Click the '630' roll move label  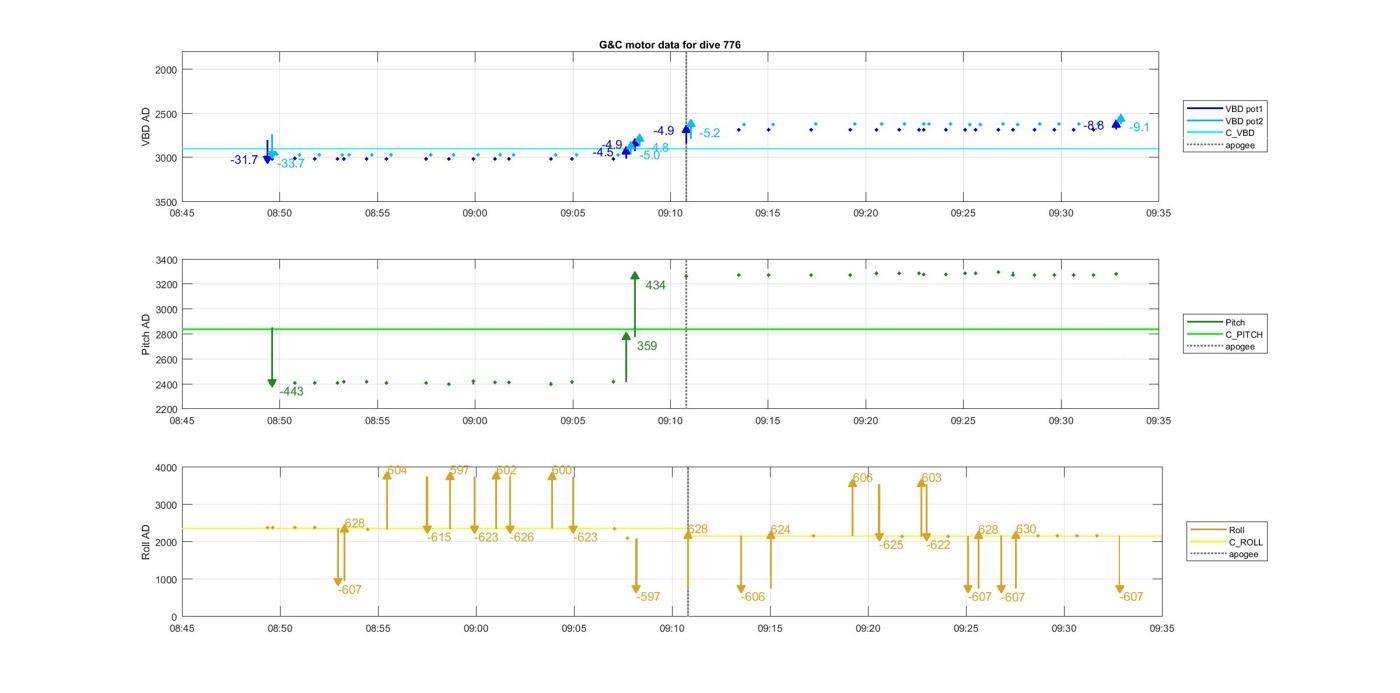tap(1026, 530)
